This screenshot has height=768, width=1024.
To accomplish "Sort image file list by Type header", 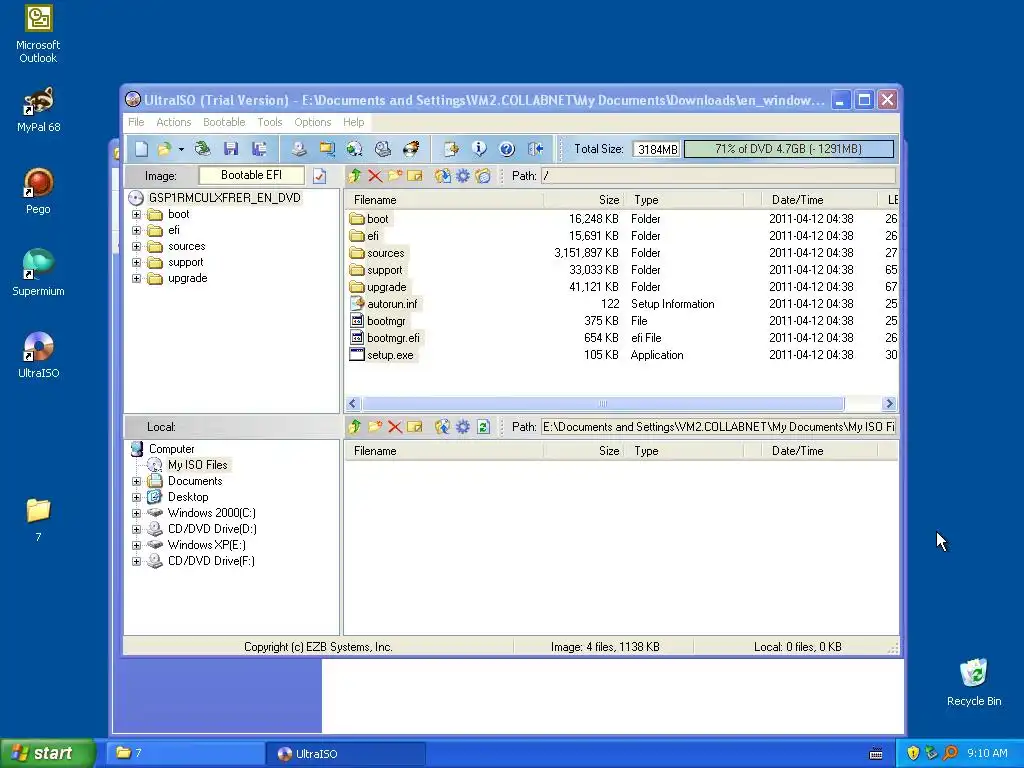I will 684,200.
